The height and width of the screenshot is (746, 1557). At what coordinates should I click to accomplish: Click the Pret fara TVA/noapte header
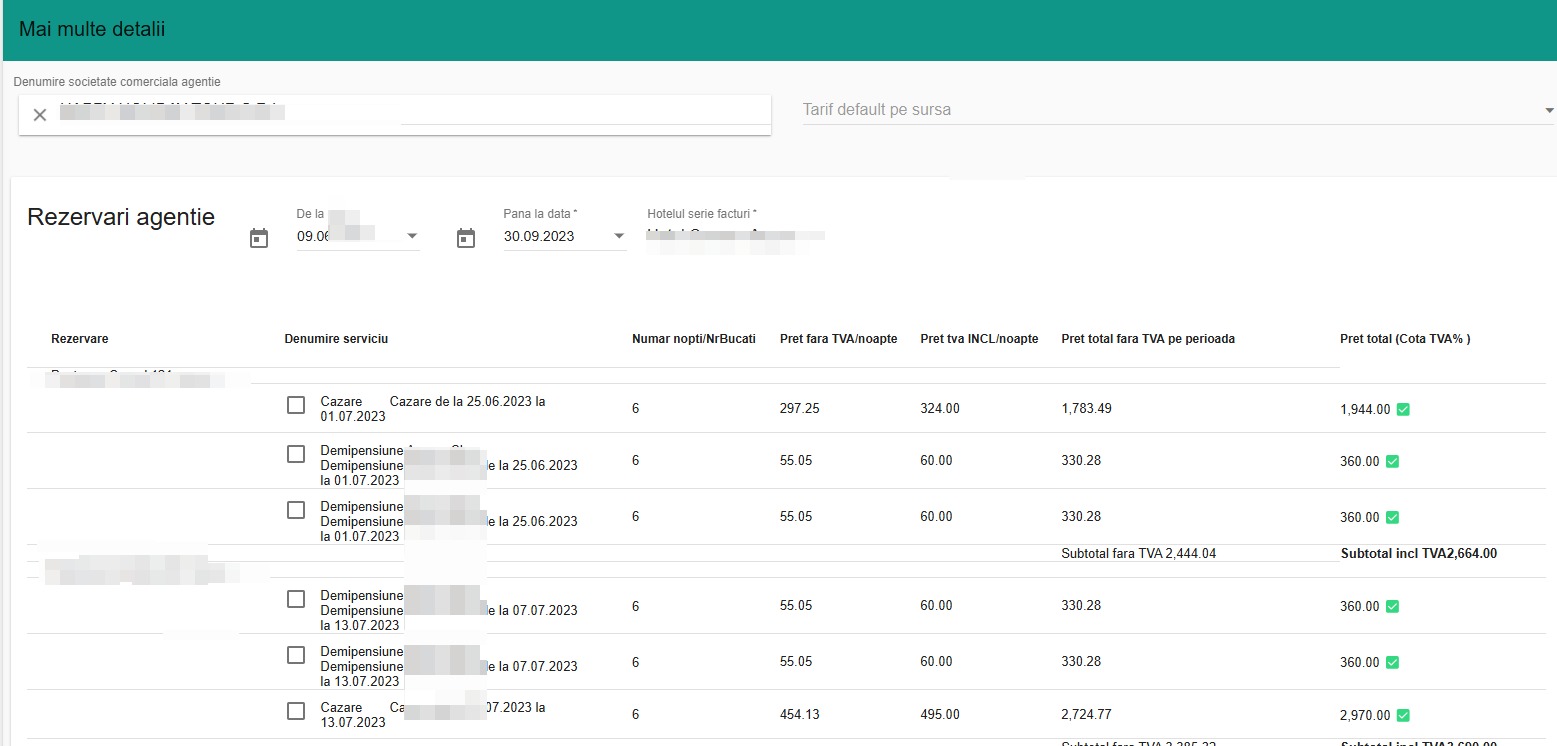pos(837,339)
